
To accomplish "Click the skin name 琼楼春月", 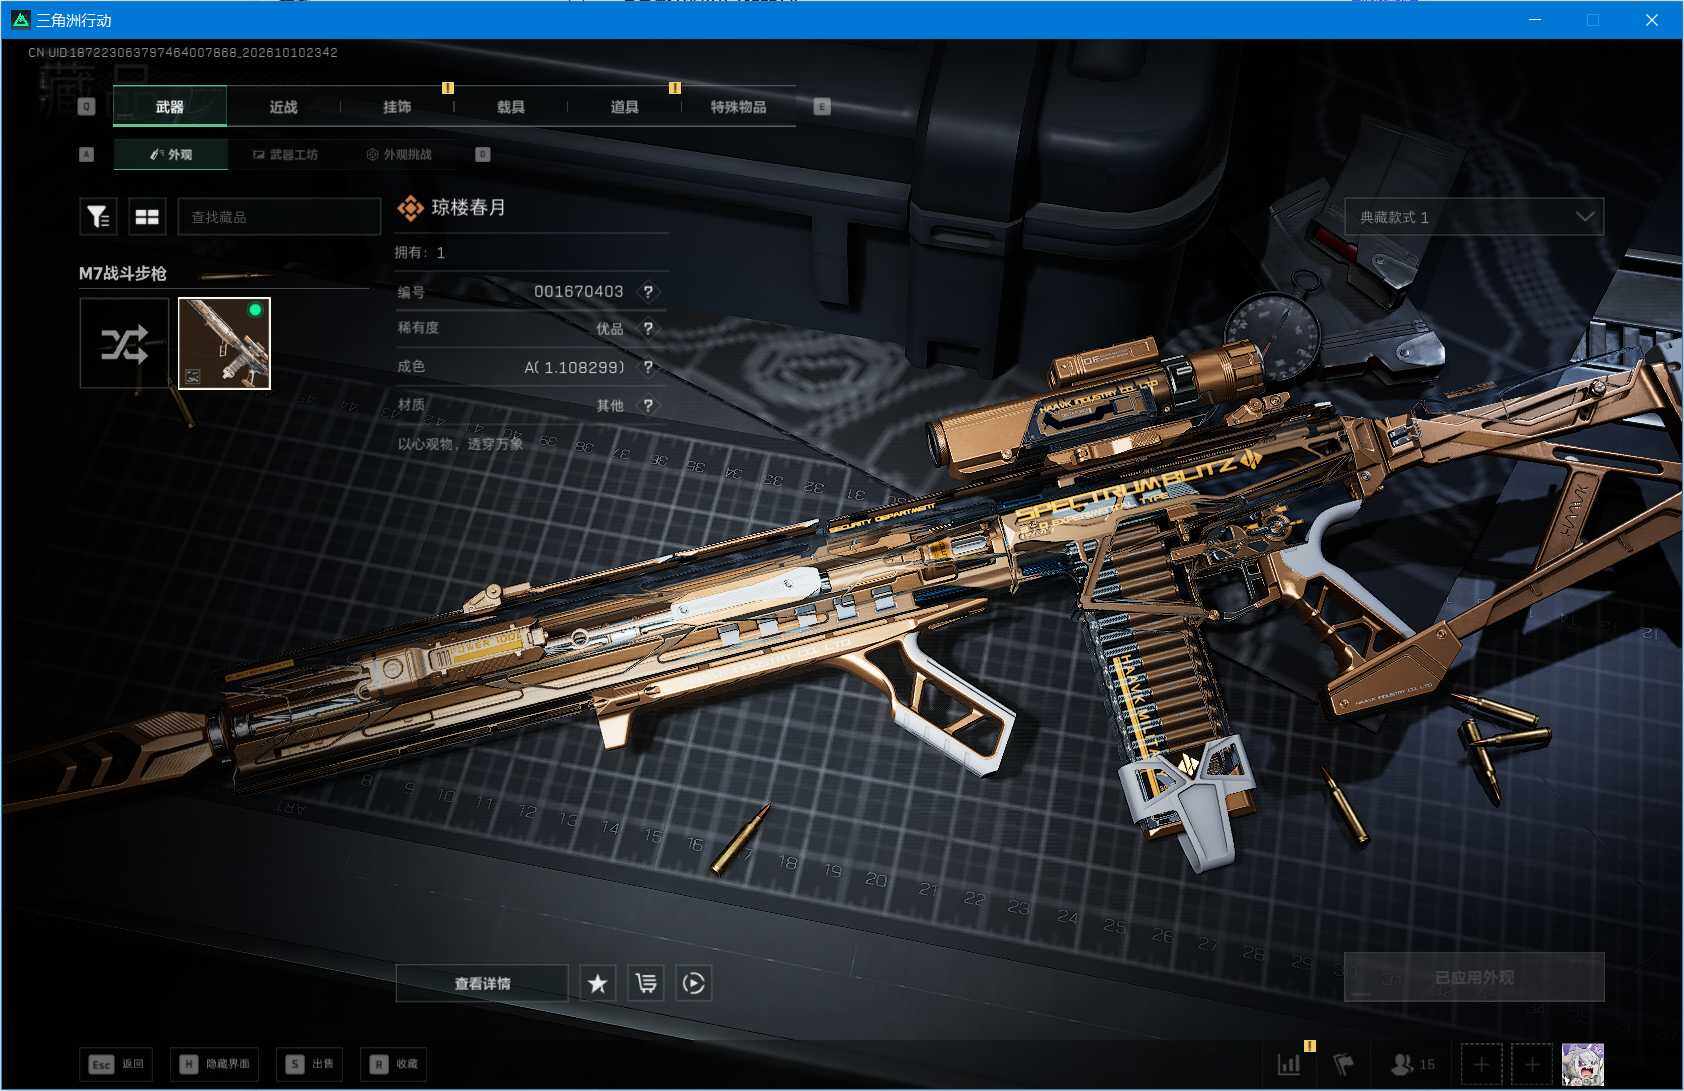I will [468, 207].
